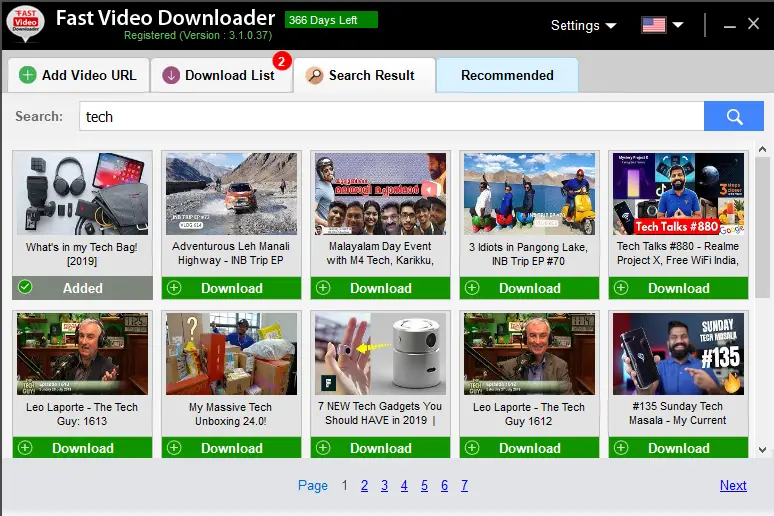Download Leo Laporte The Tech Guy 1612
Viewport: 774px width, 516px height.
pyautogui.click(x=530, y=448)
